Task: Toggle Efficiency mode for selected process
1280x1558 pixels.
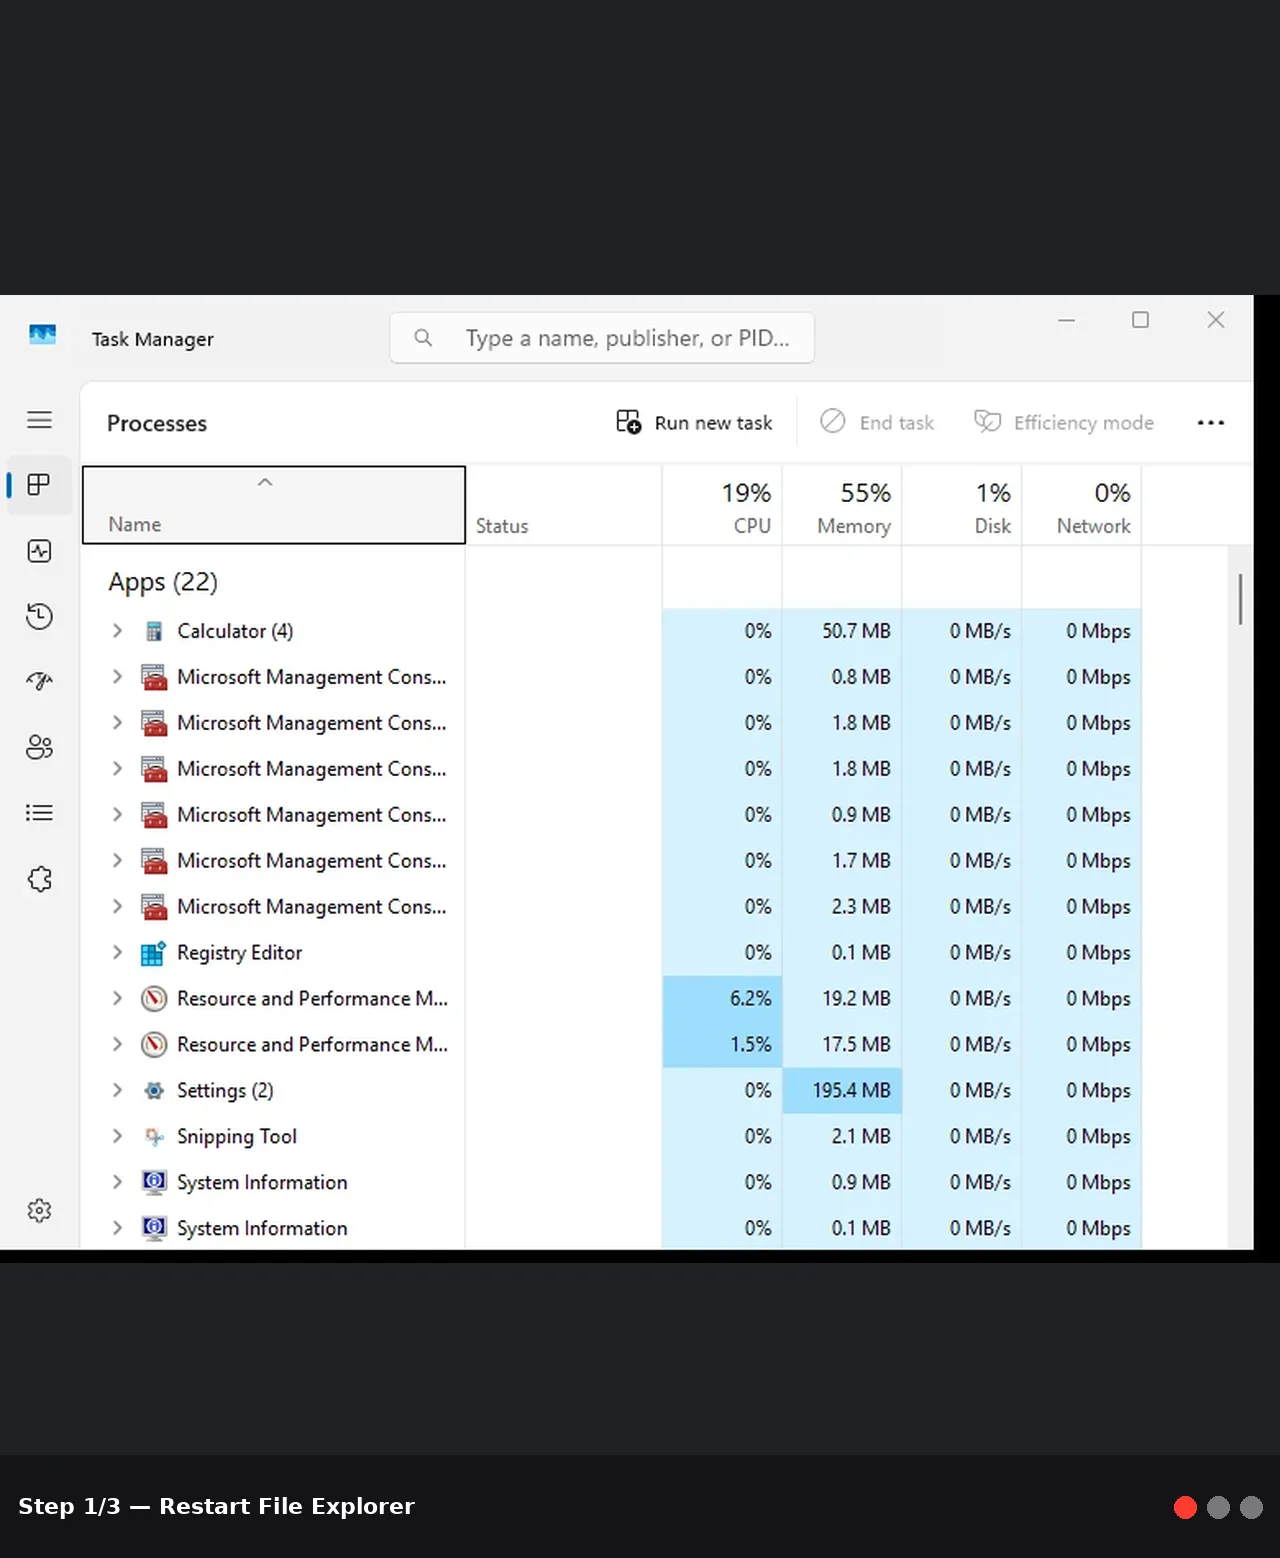Action: 1064,423
